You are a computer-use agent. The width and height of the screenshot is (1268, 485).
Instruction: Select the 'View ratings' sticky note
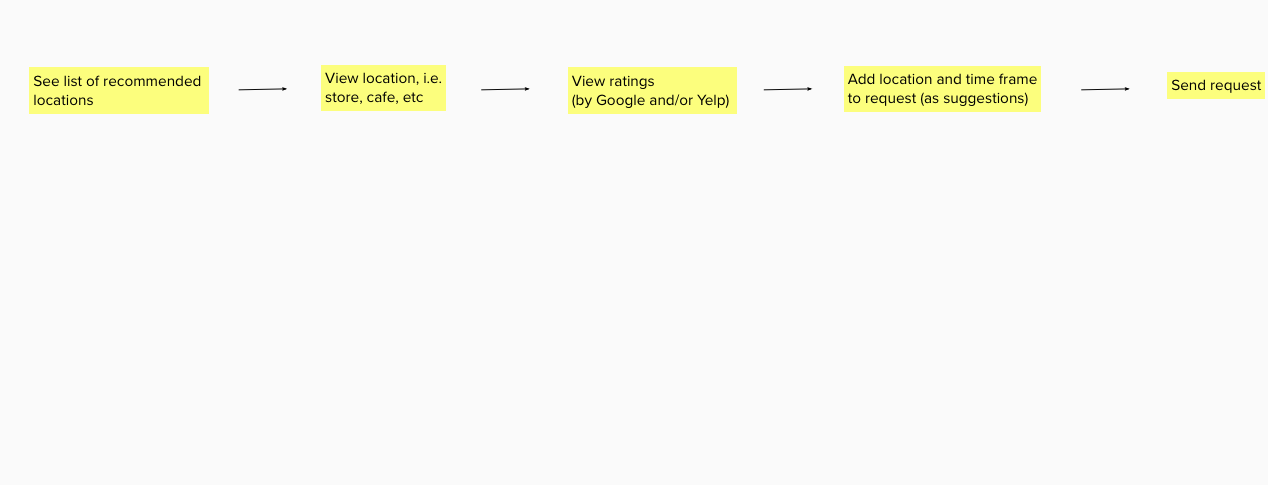652,90
